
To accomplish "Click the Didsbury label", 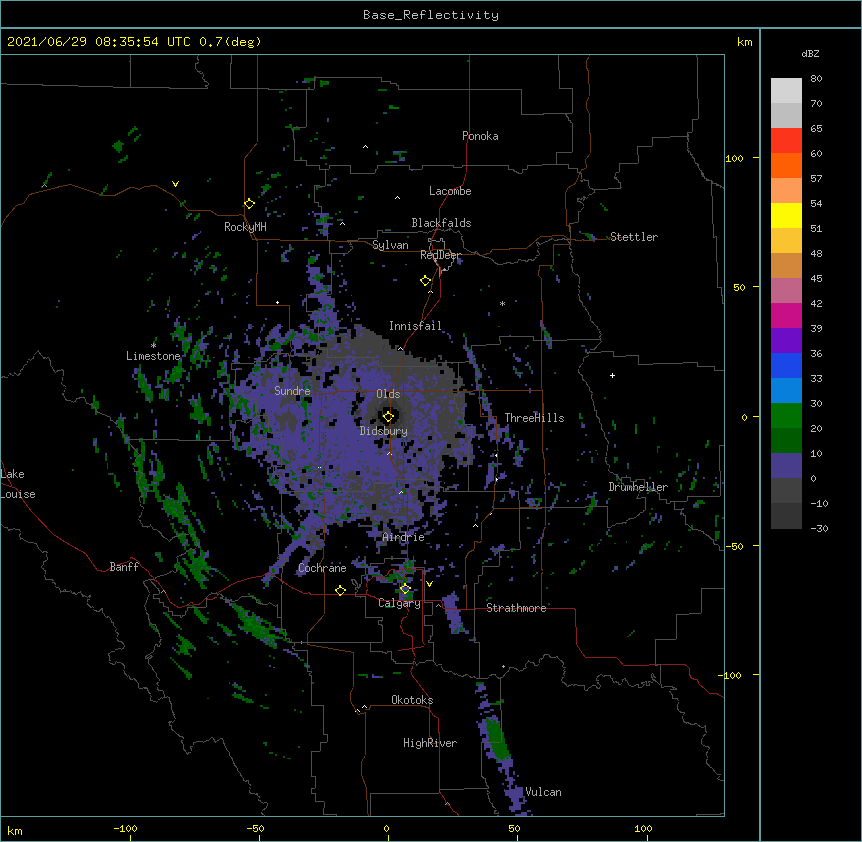I will pyautogui.click(x=384, y=431).
